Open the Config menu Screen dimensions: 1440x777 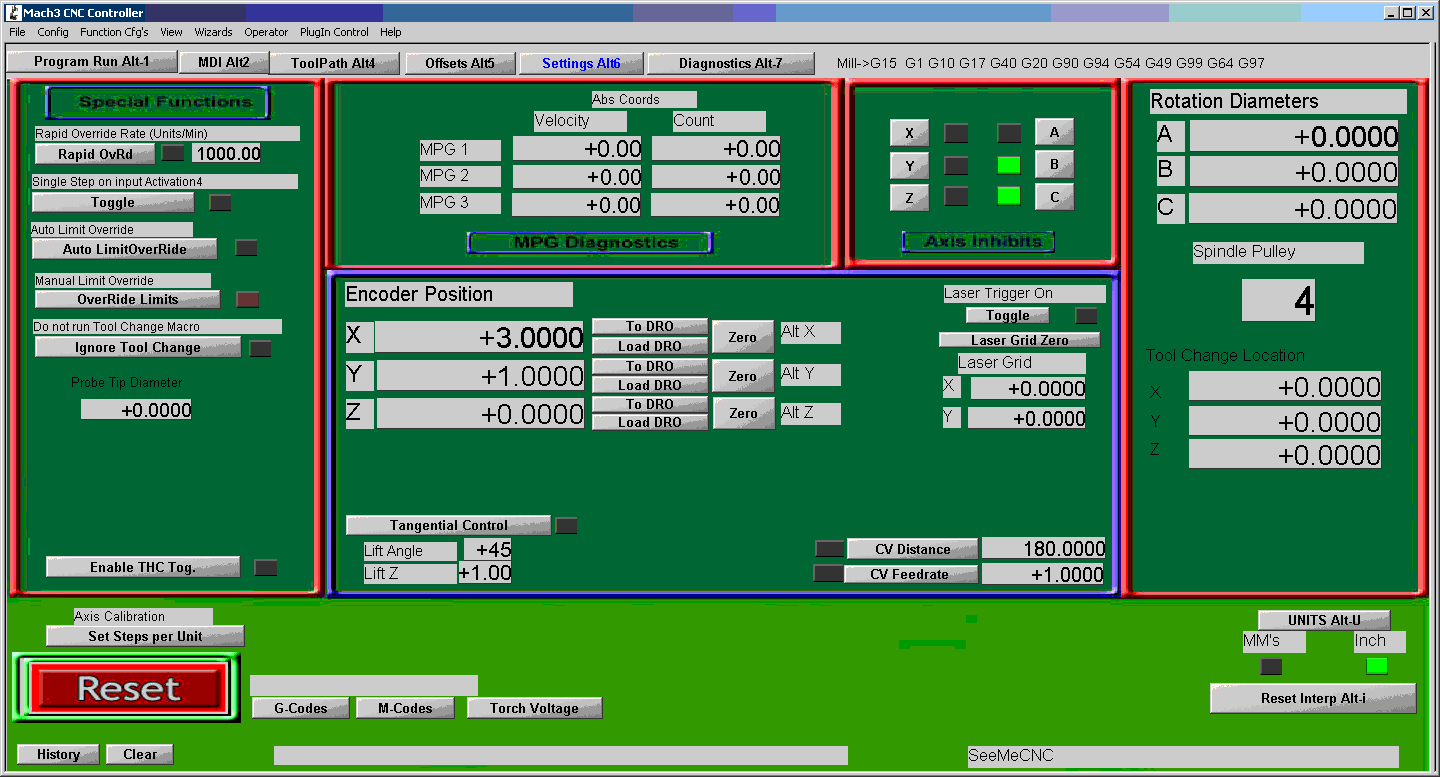(x=52, y=32)
